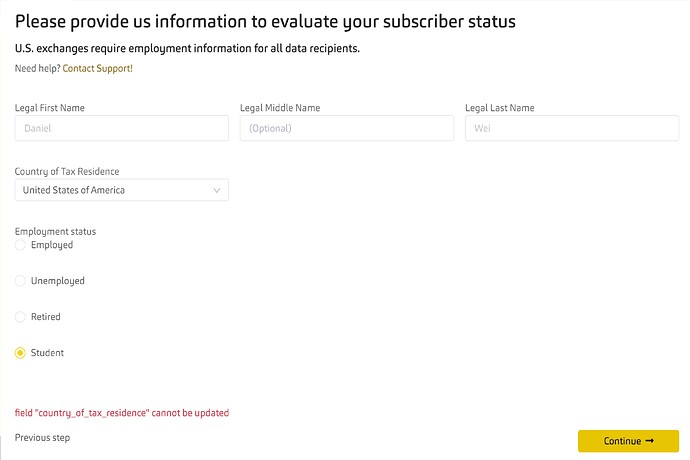Click the arrow icon on the Continue button

(649, 441)
